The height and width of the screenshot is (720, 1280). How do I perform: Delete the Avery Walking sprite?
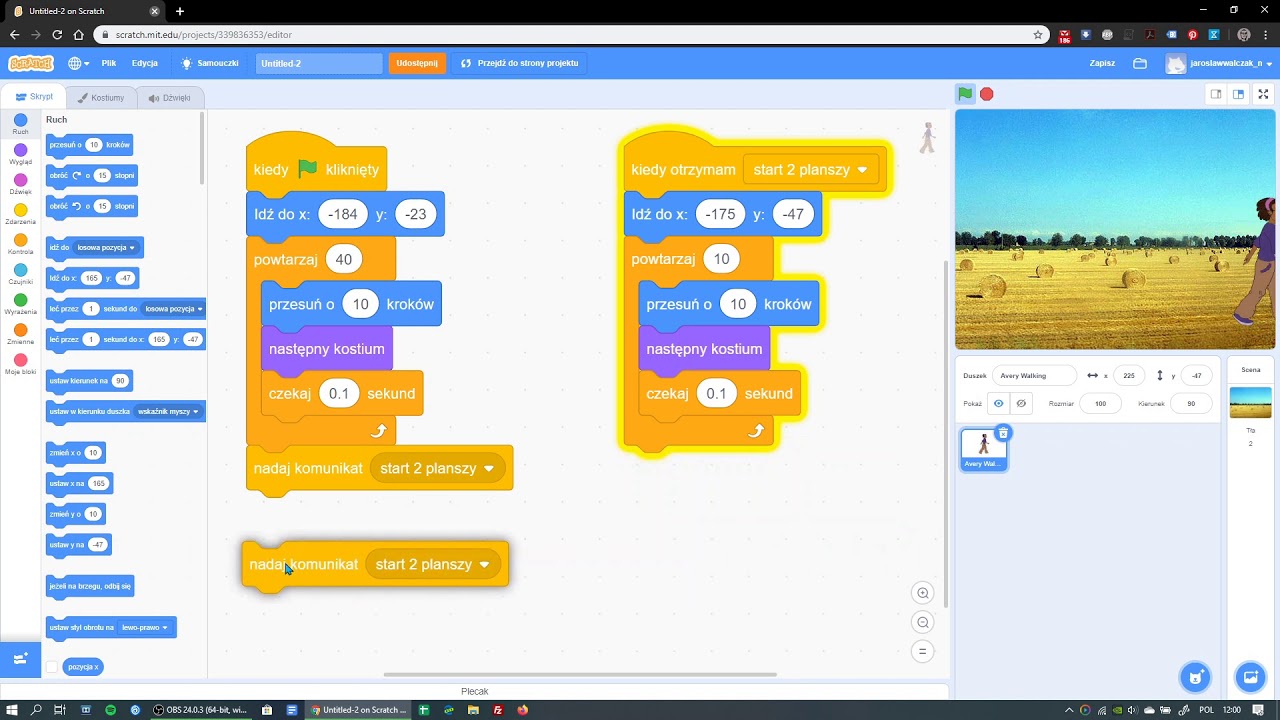(1003, 433)
